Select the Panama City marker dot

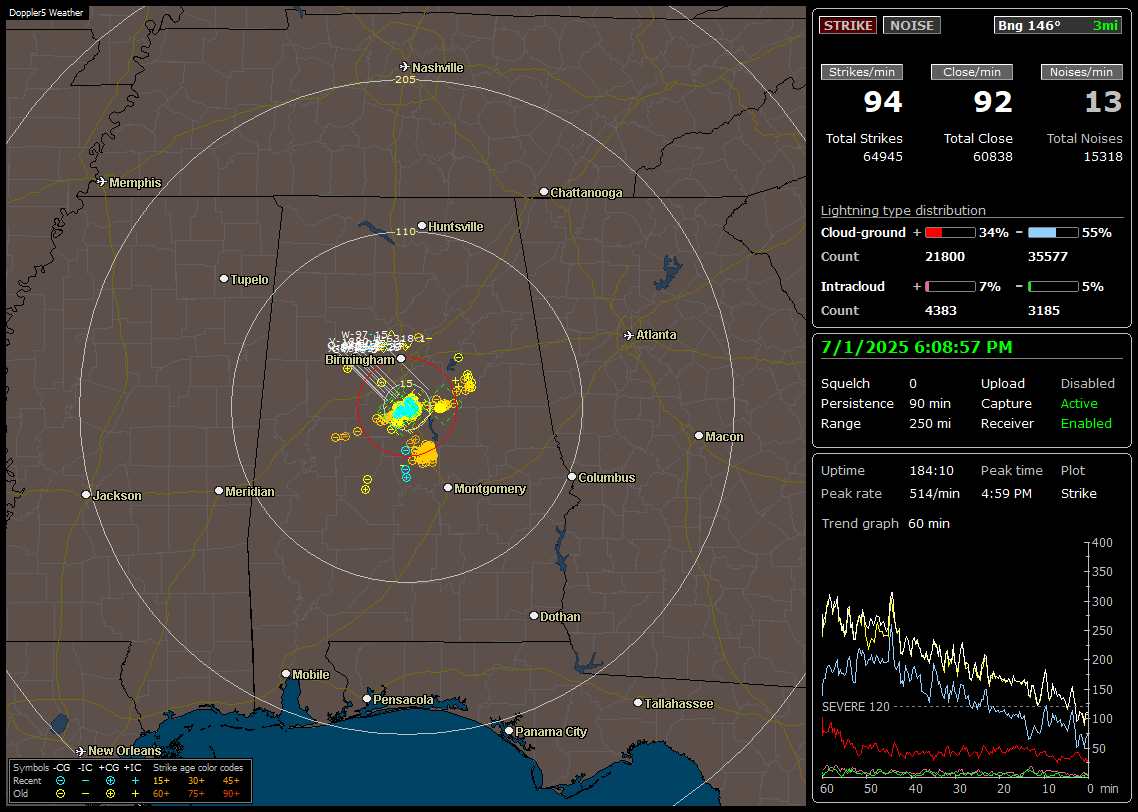tap(509, 731)
